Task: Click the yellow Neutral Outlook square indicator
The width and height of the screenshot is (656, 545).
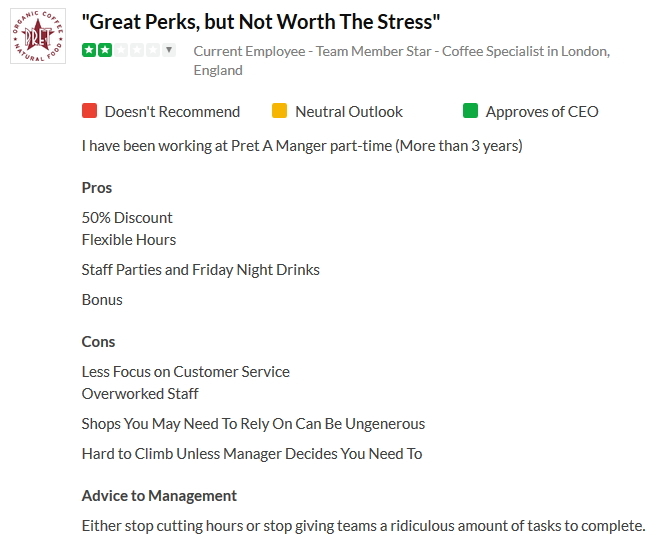Action: tap(279, 111)
